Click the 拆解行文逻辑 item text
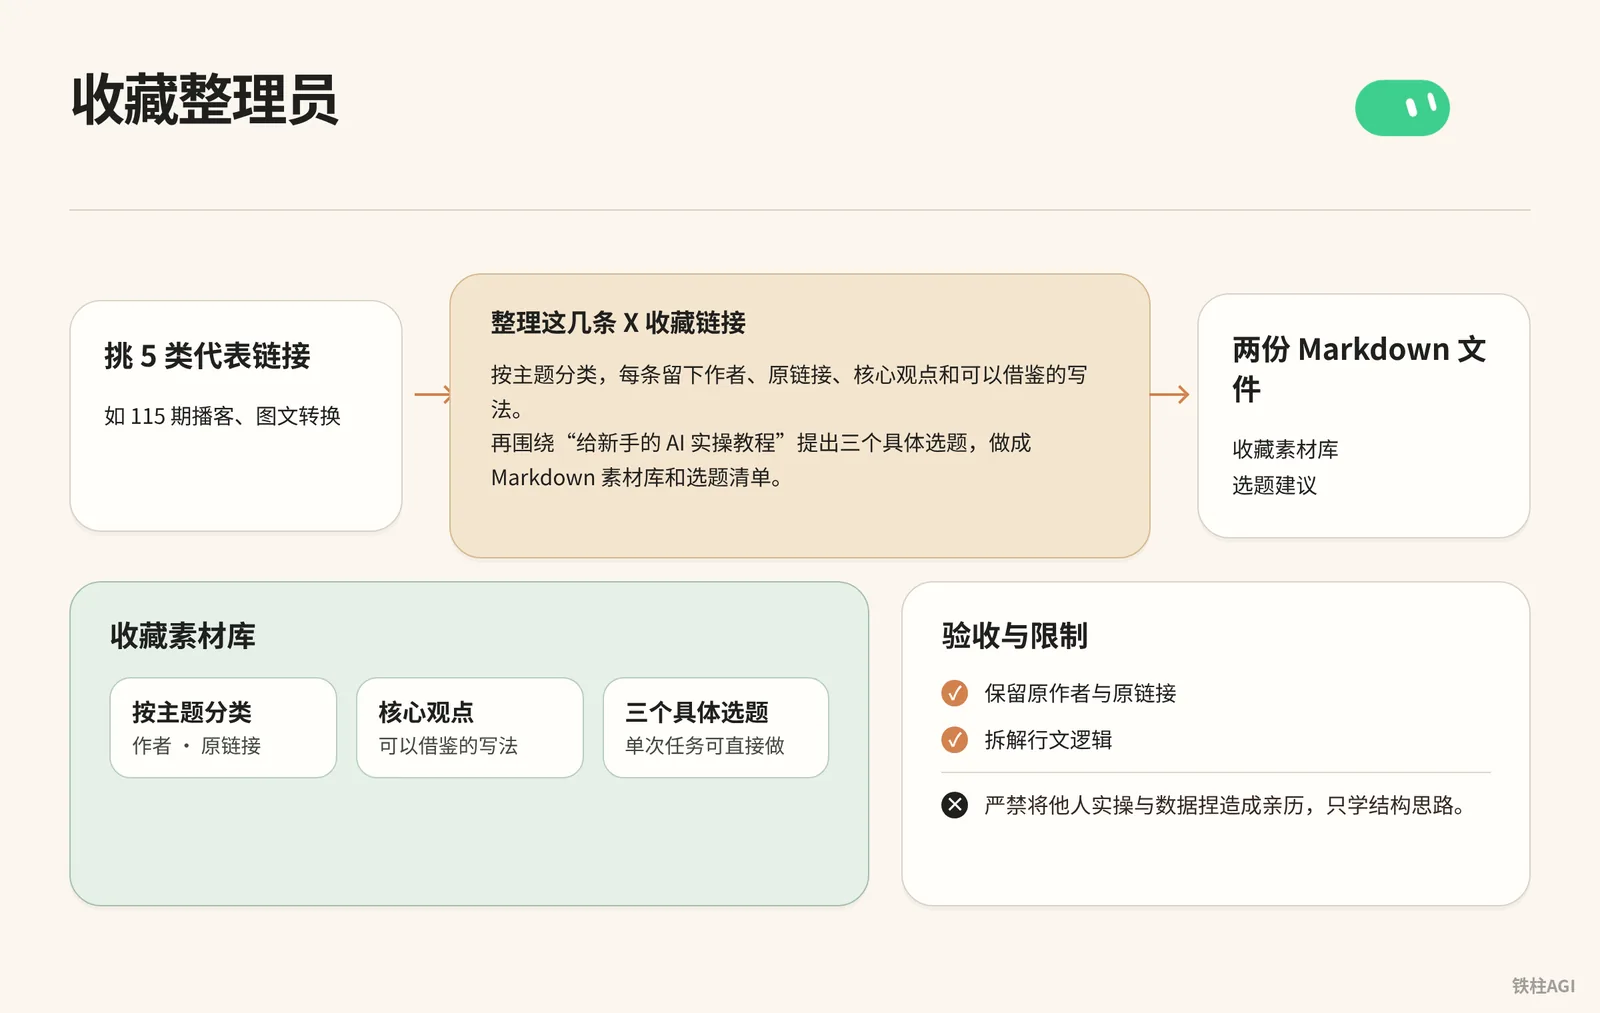 coord(1048,740)
